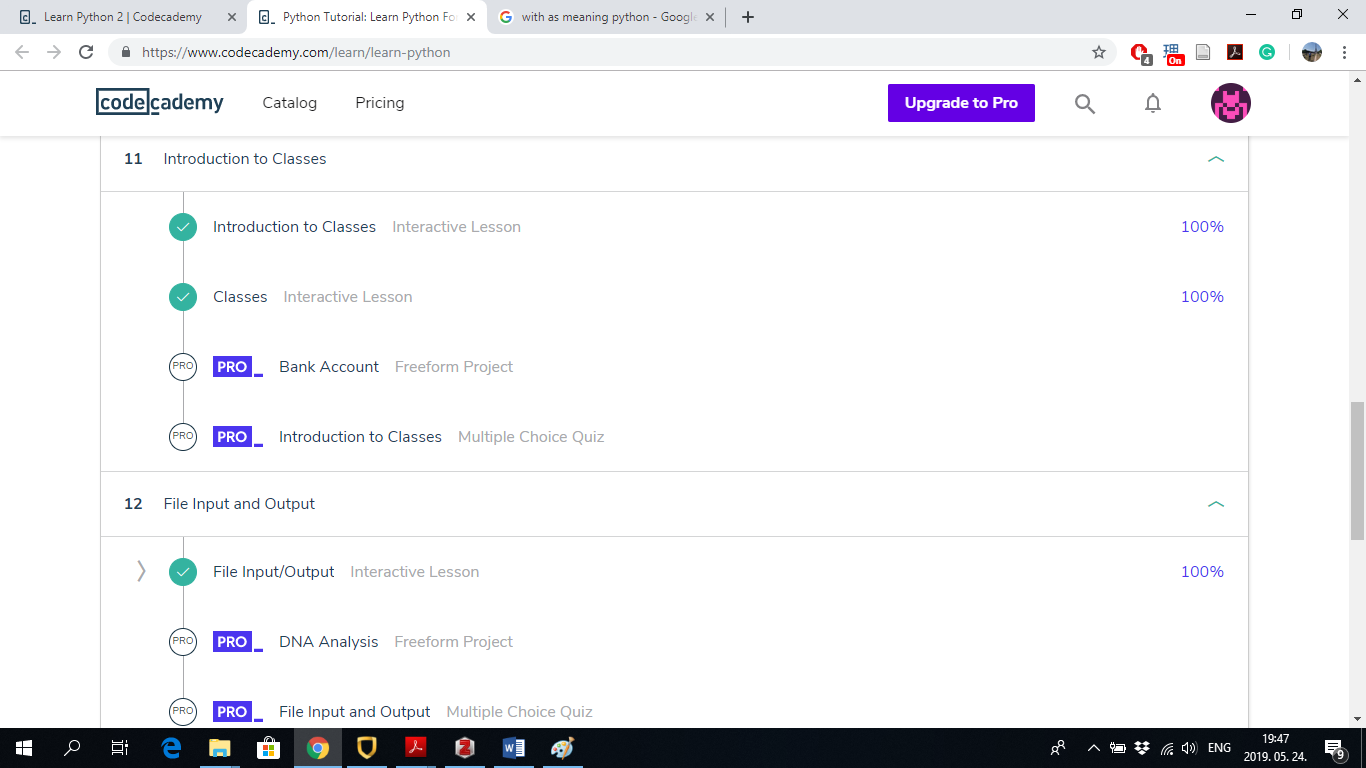Screen dimensions: 1366x768
Task: Click the 100% progress for Classes lesson
Action: (x=1202, y=297)
